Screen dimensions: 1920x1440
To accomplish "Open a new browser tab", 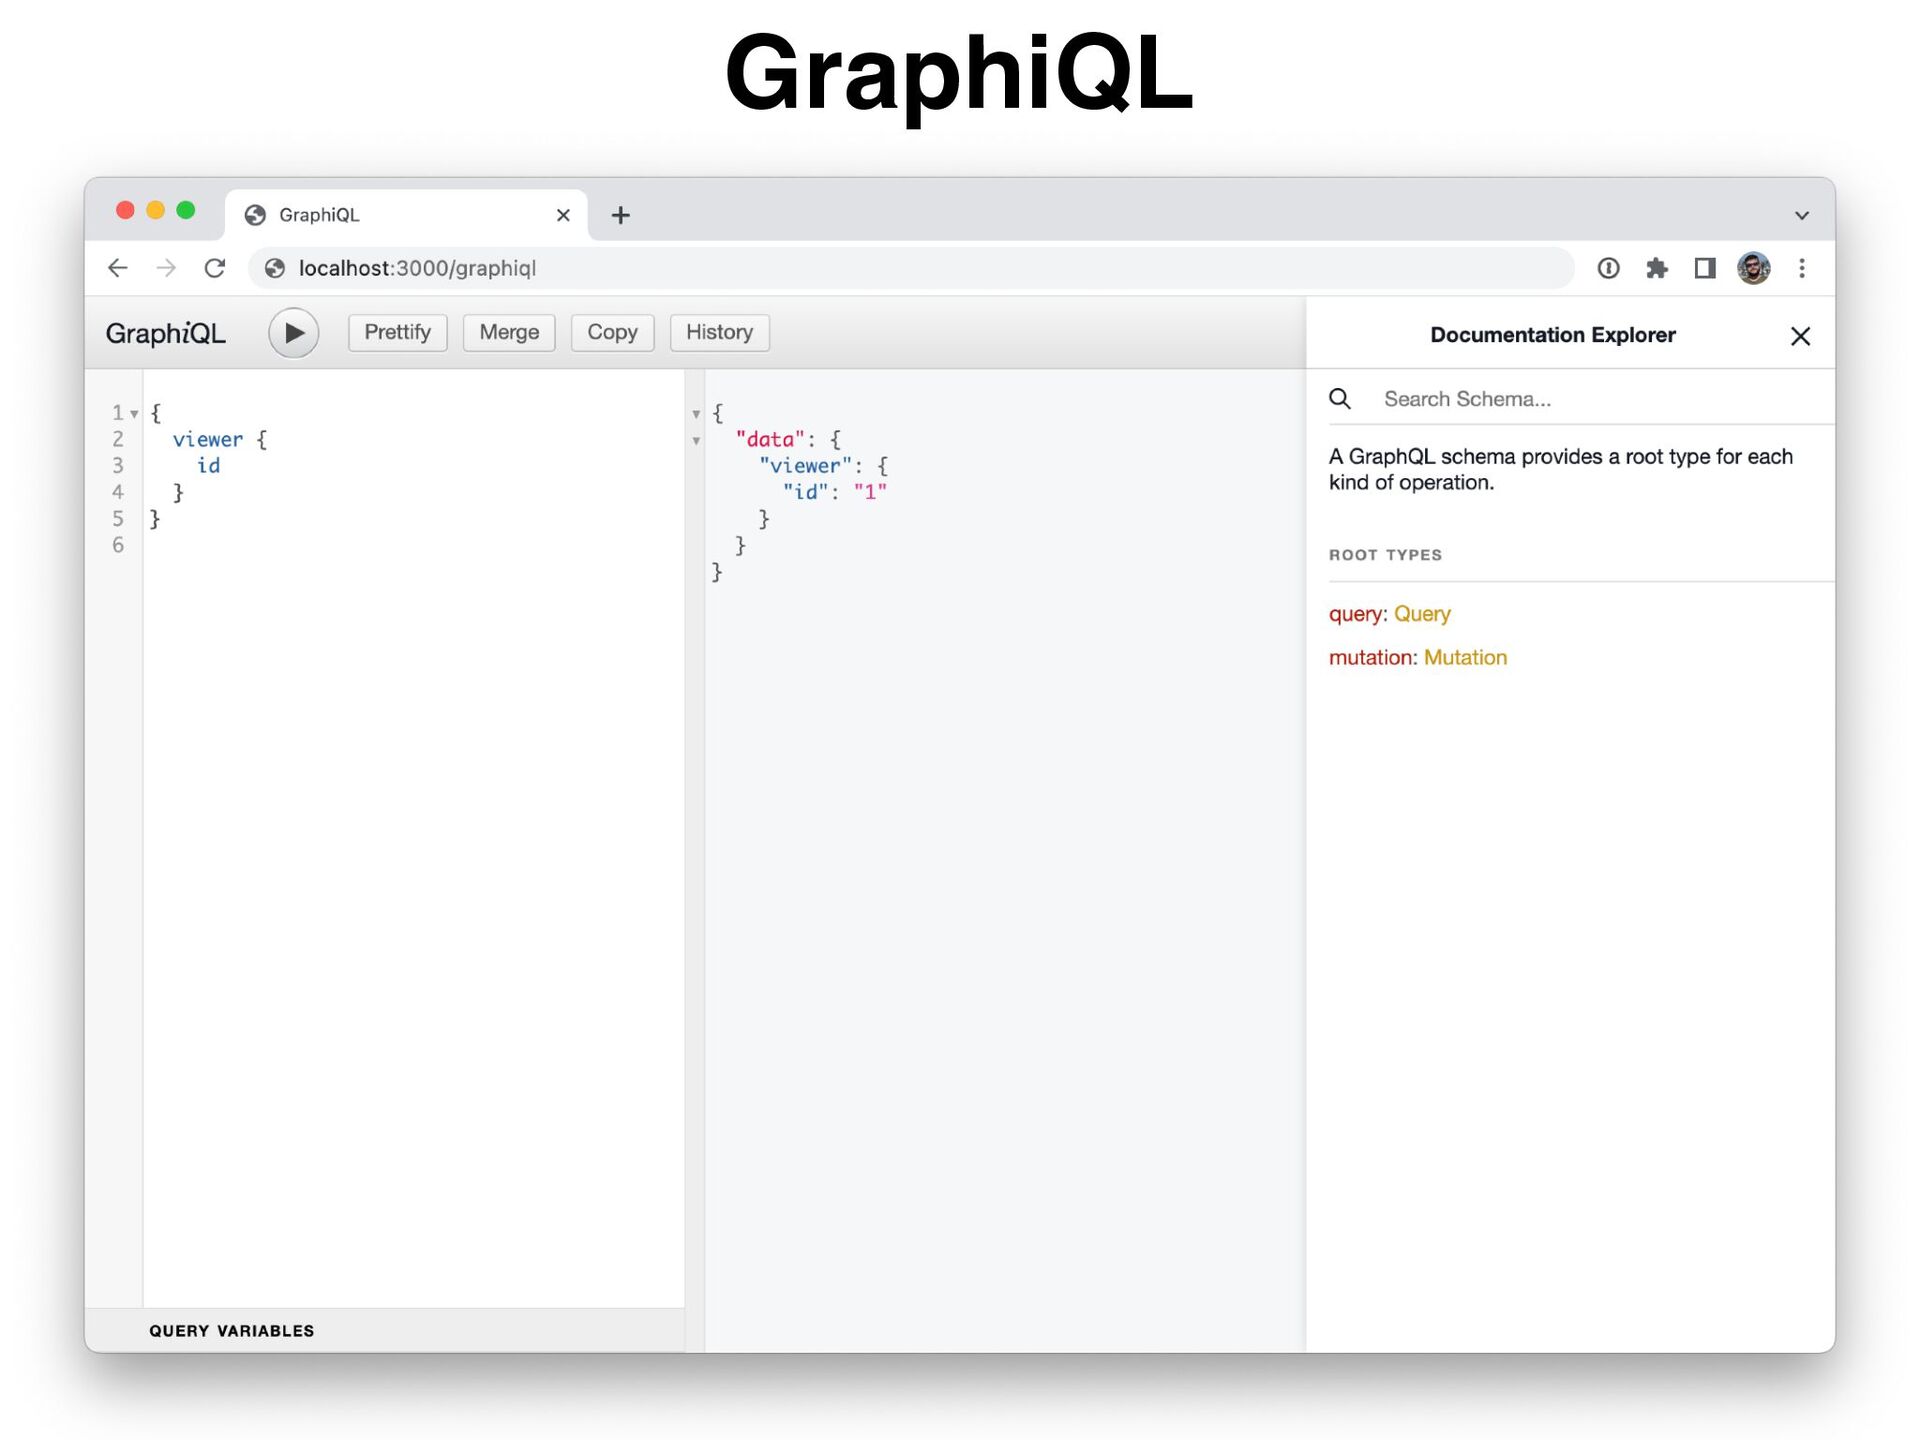I will [620, 215].
